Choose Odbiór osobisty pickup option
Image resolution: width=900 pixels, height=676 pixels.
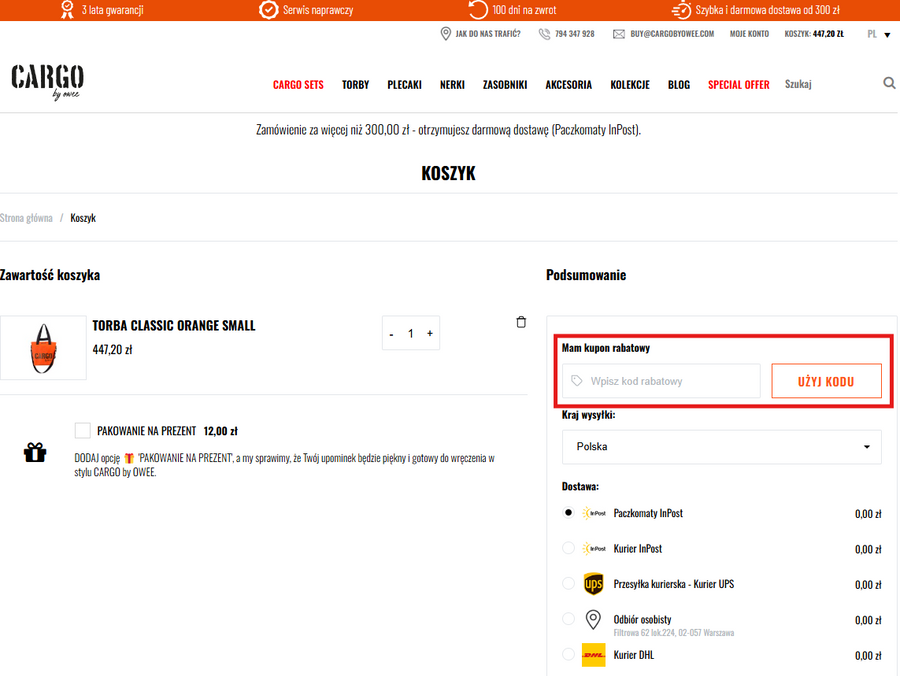(569, 619)
